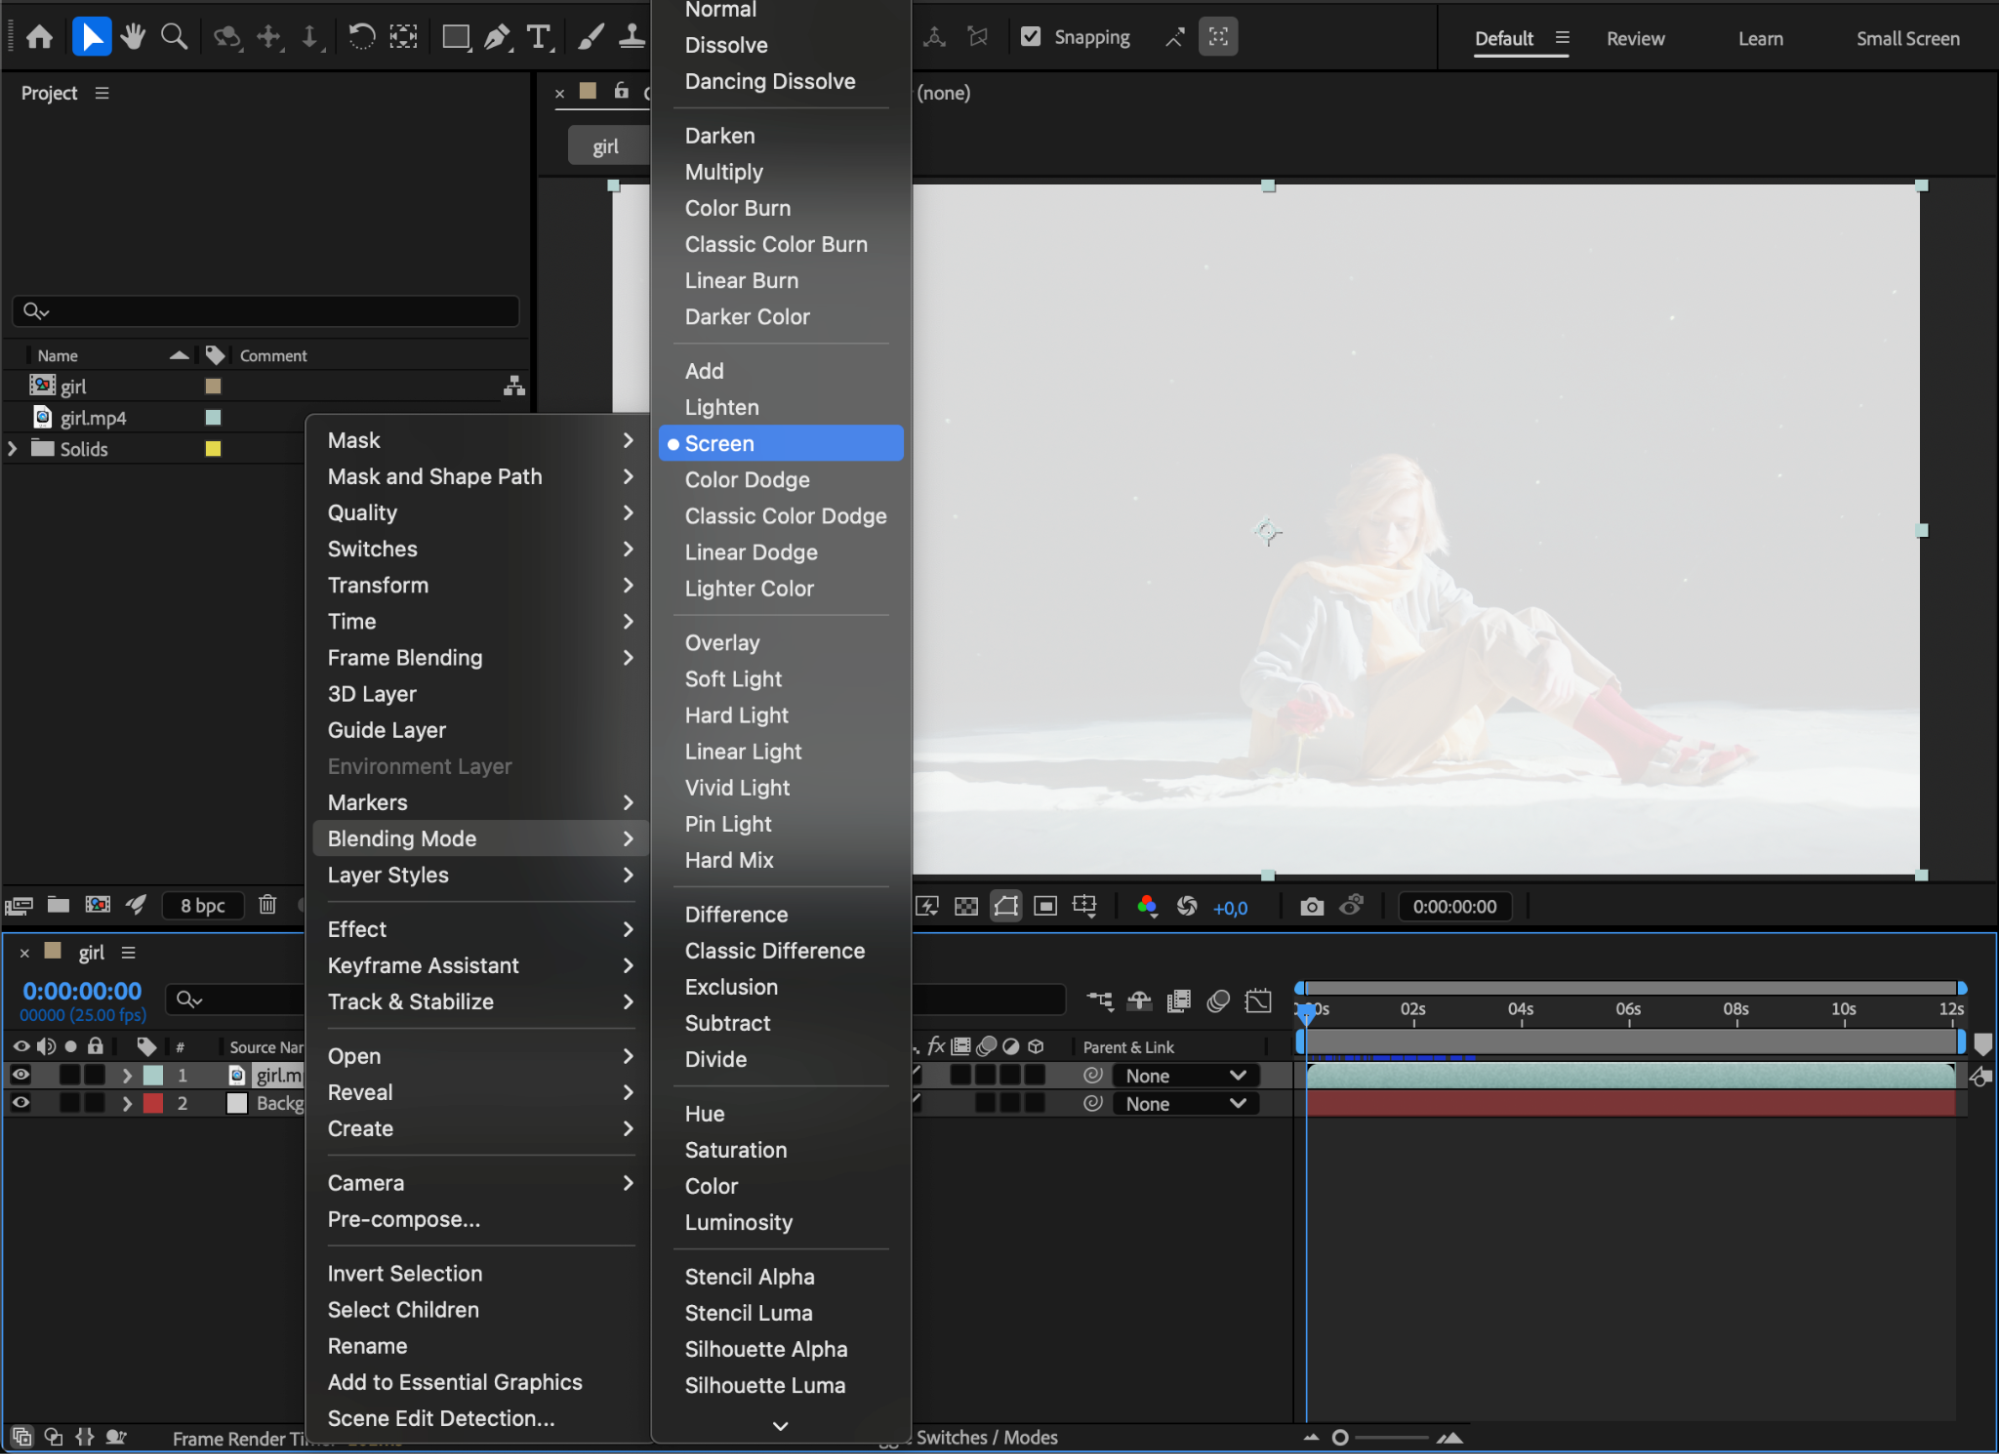Expand layer 2 properties arrow

click(127, 1104)
